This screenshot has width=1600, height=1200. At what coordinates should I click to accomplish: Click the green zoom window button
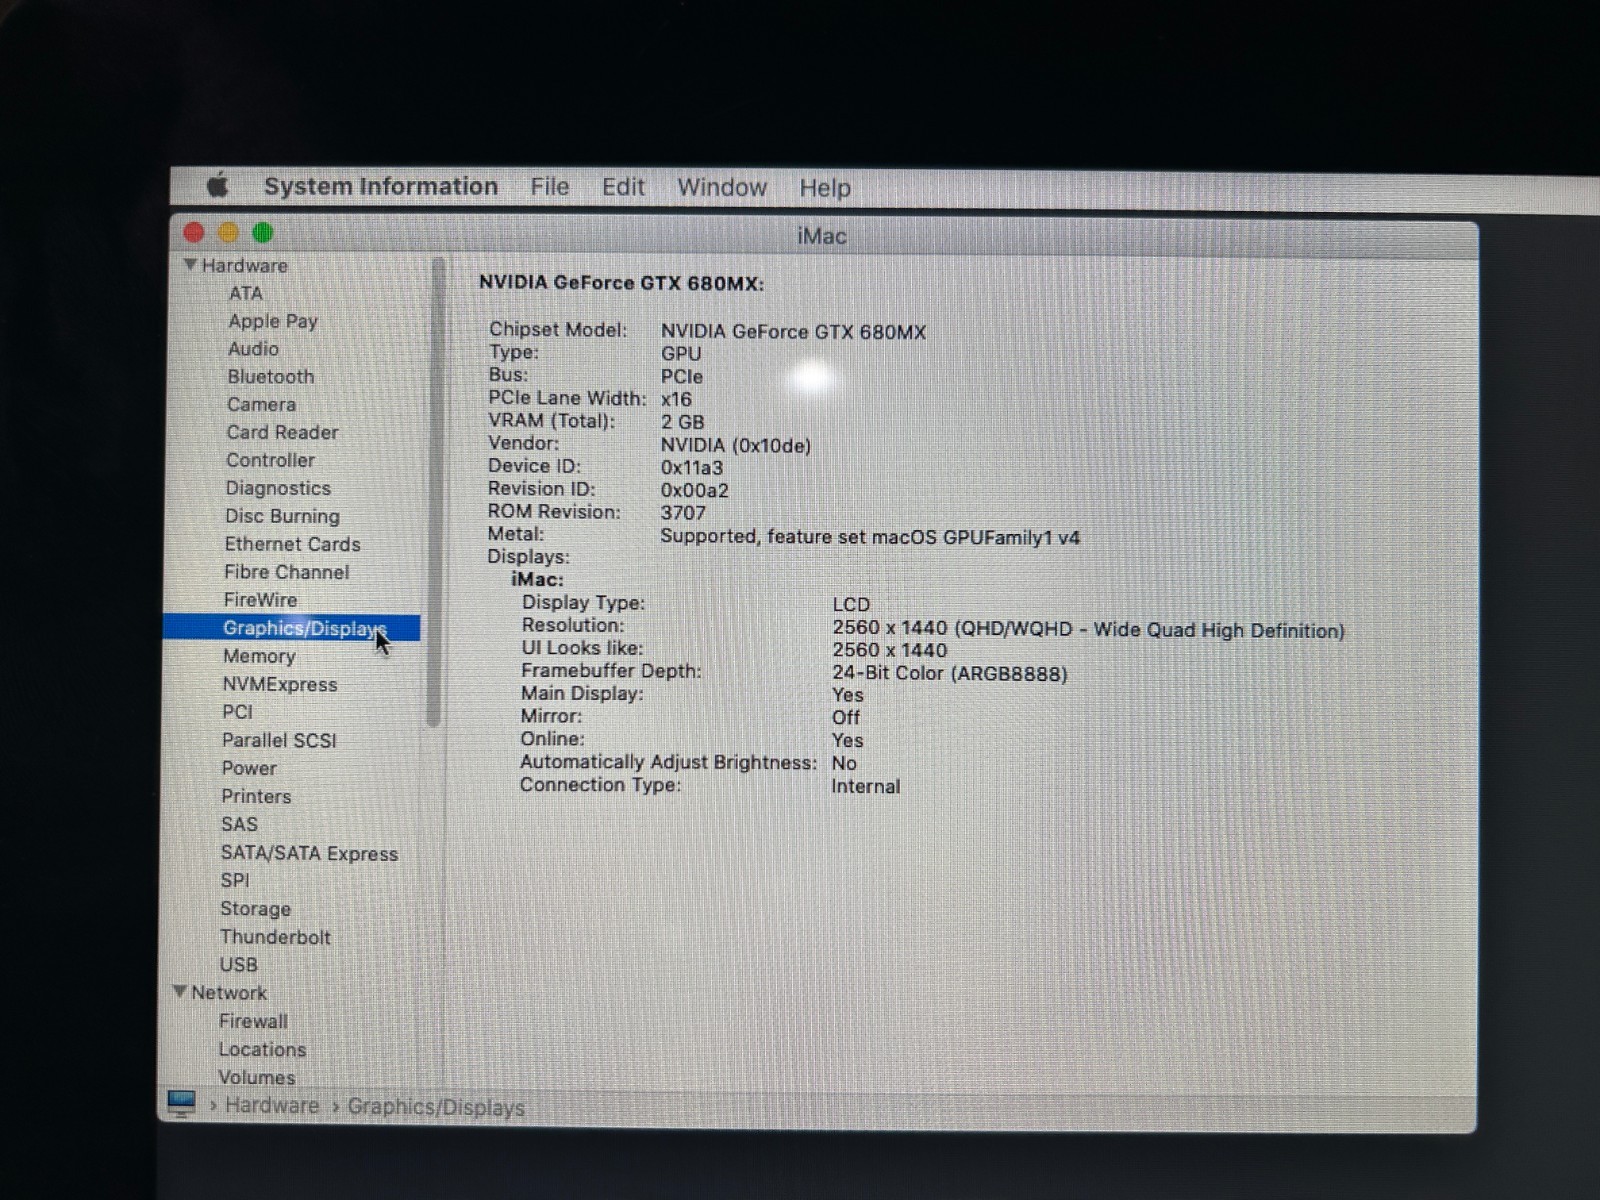click(x=263, y=233)
